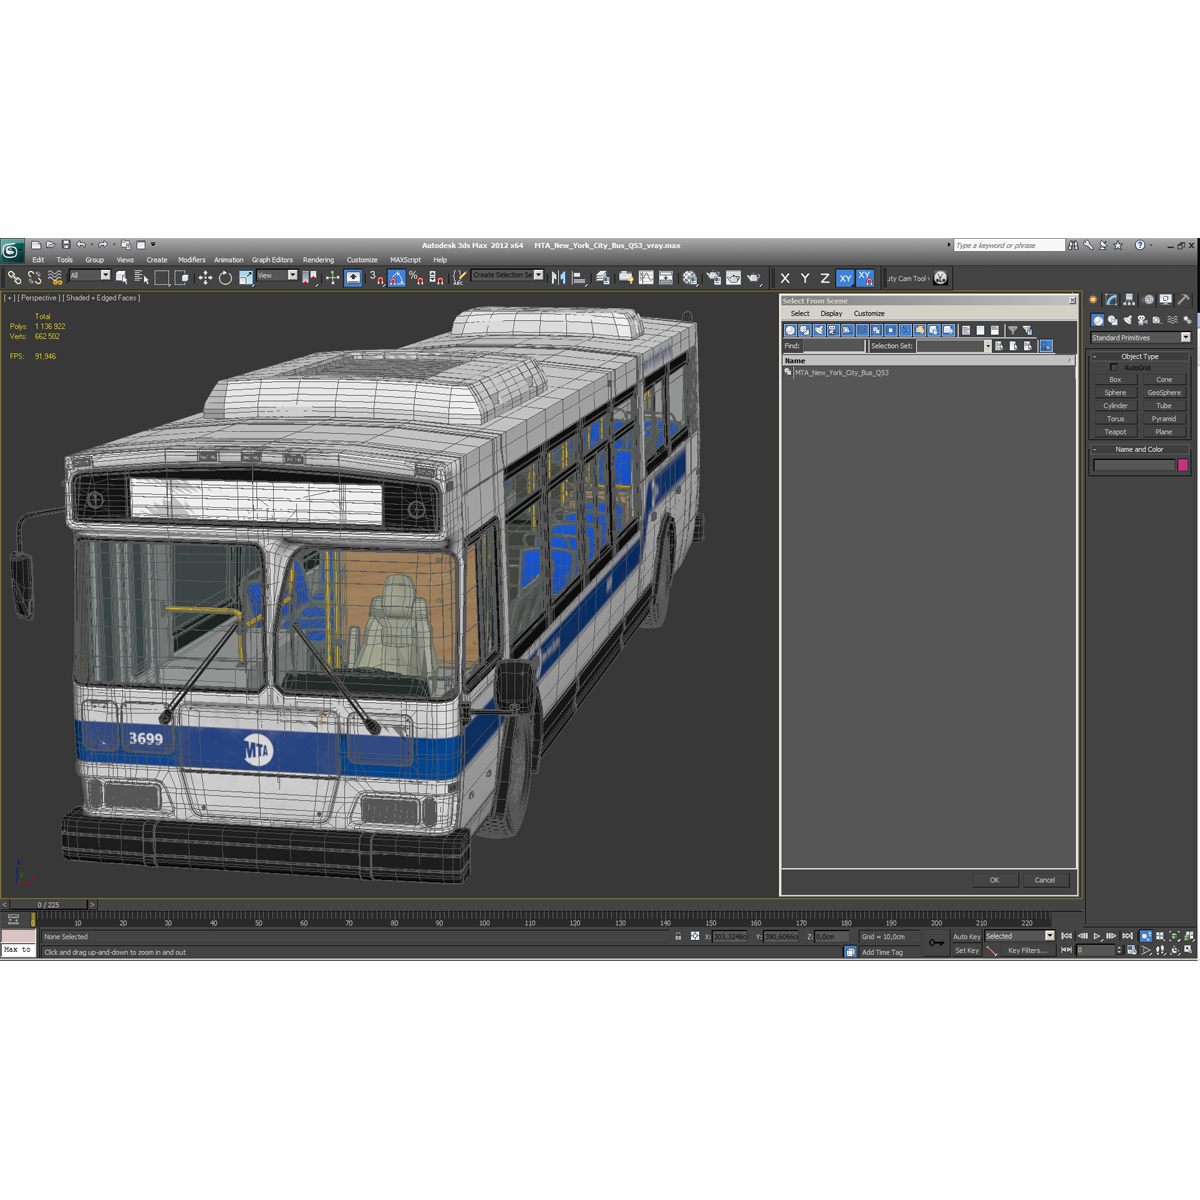1200x1200 pixels.
Task: Activate the Select and Rotate tool
Action: pos(225,278)
